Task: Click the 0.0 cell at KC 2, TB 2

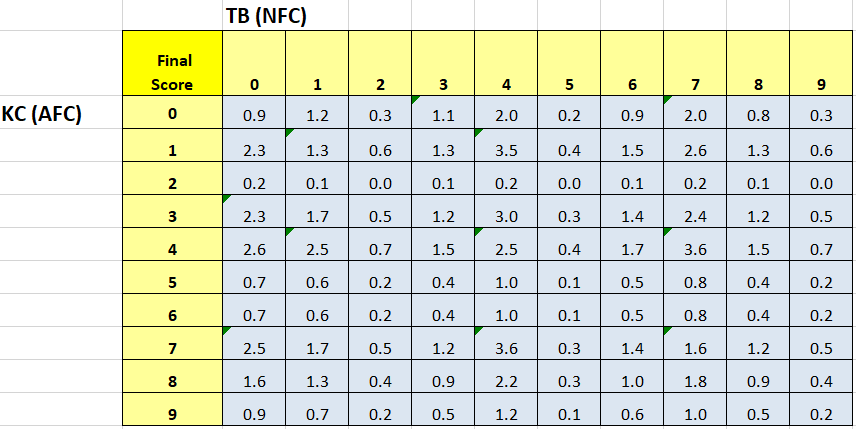Action: point(380,183)
